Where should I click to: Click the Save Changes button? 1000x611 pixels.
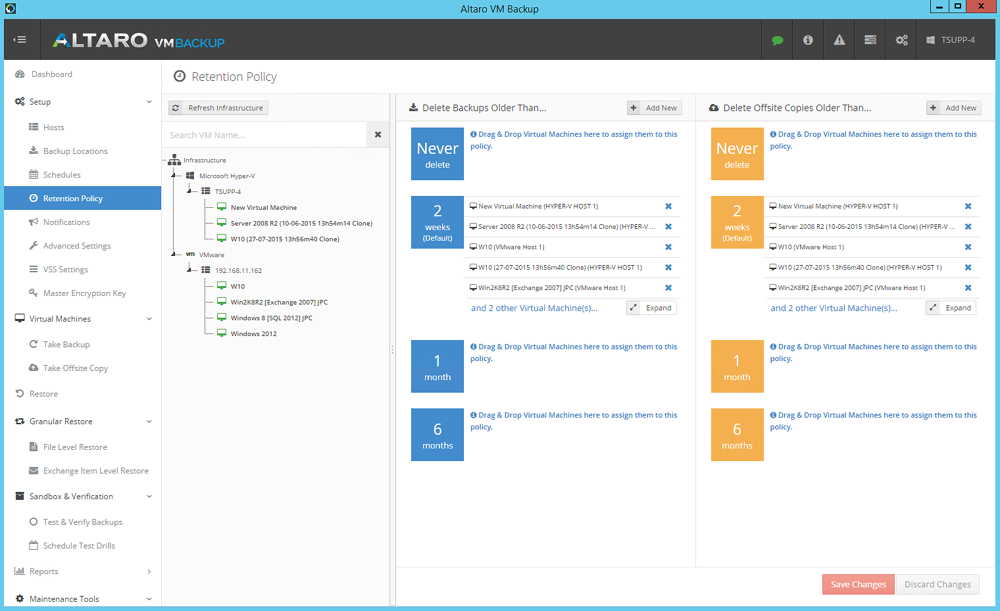[857, 585]
